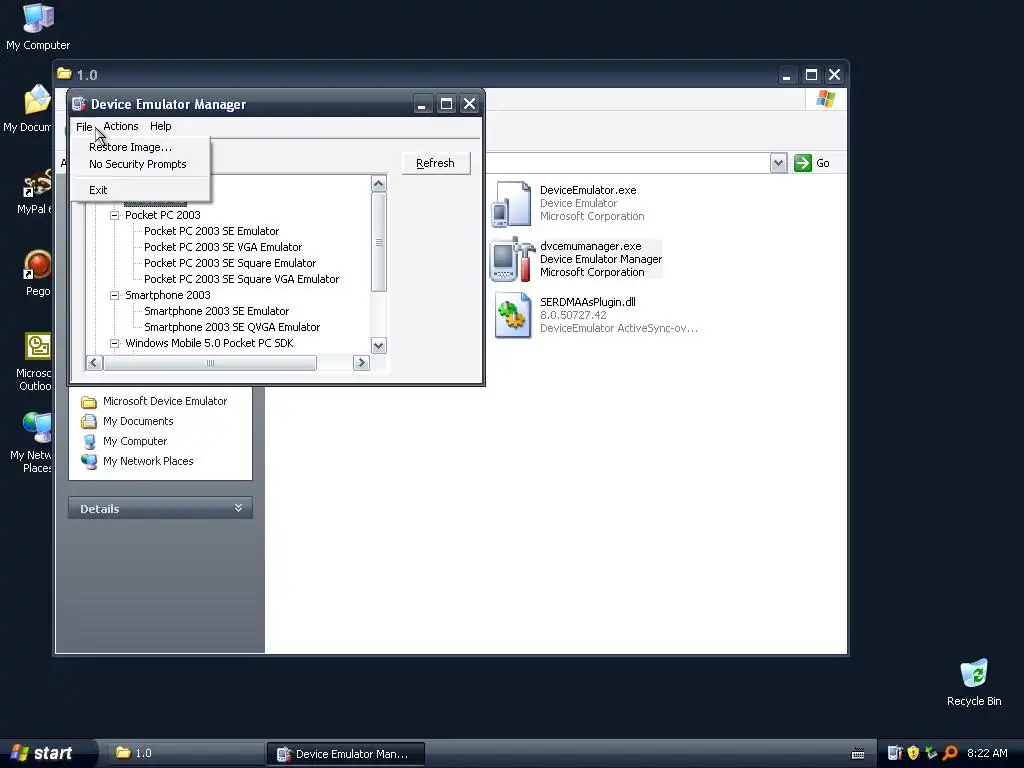
Task: Click scroll down arrow in emulator list
Action: (x=379, y=345)
